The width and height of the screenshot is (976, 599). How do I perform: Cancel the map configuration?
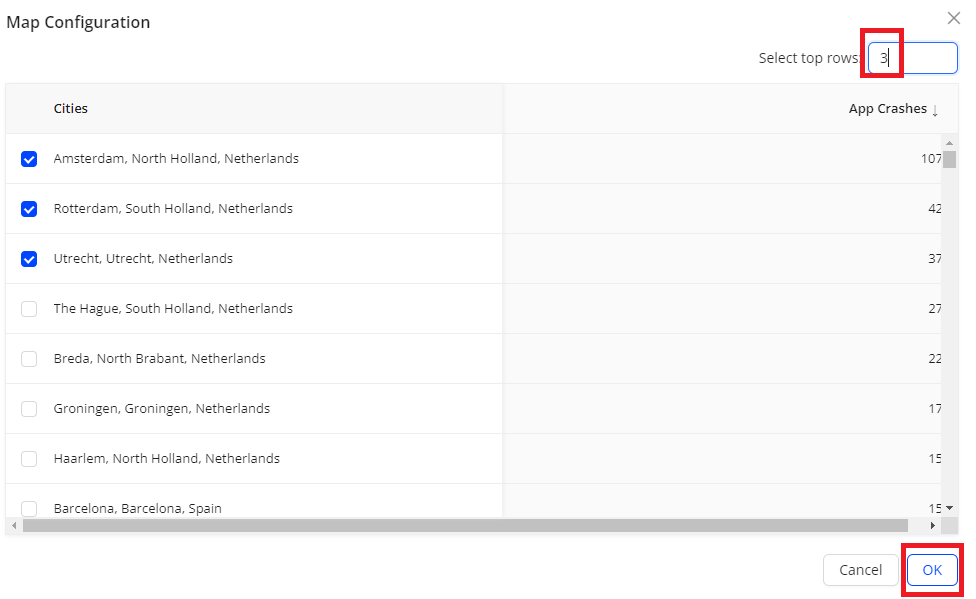860,570
